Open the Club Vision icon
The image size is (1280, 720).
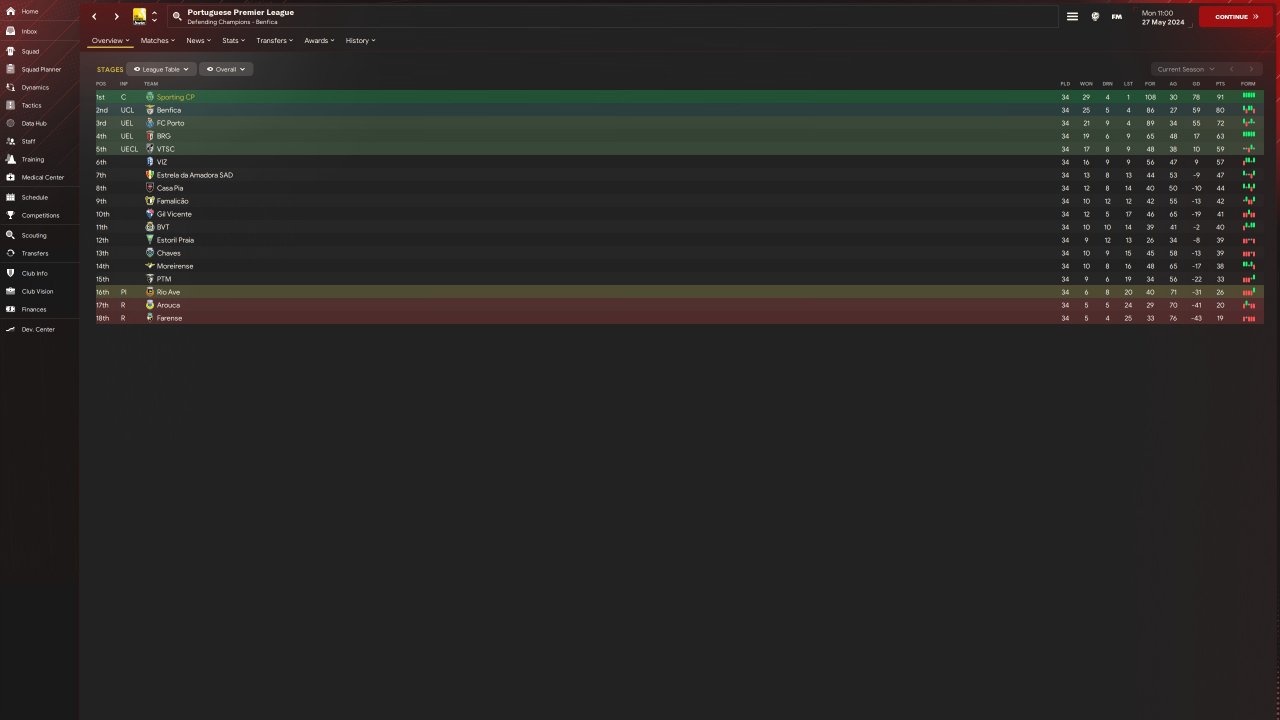tap(10, 291)
